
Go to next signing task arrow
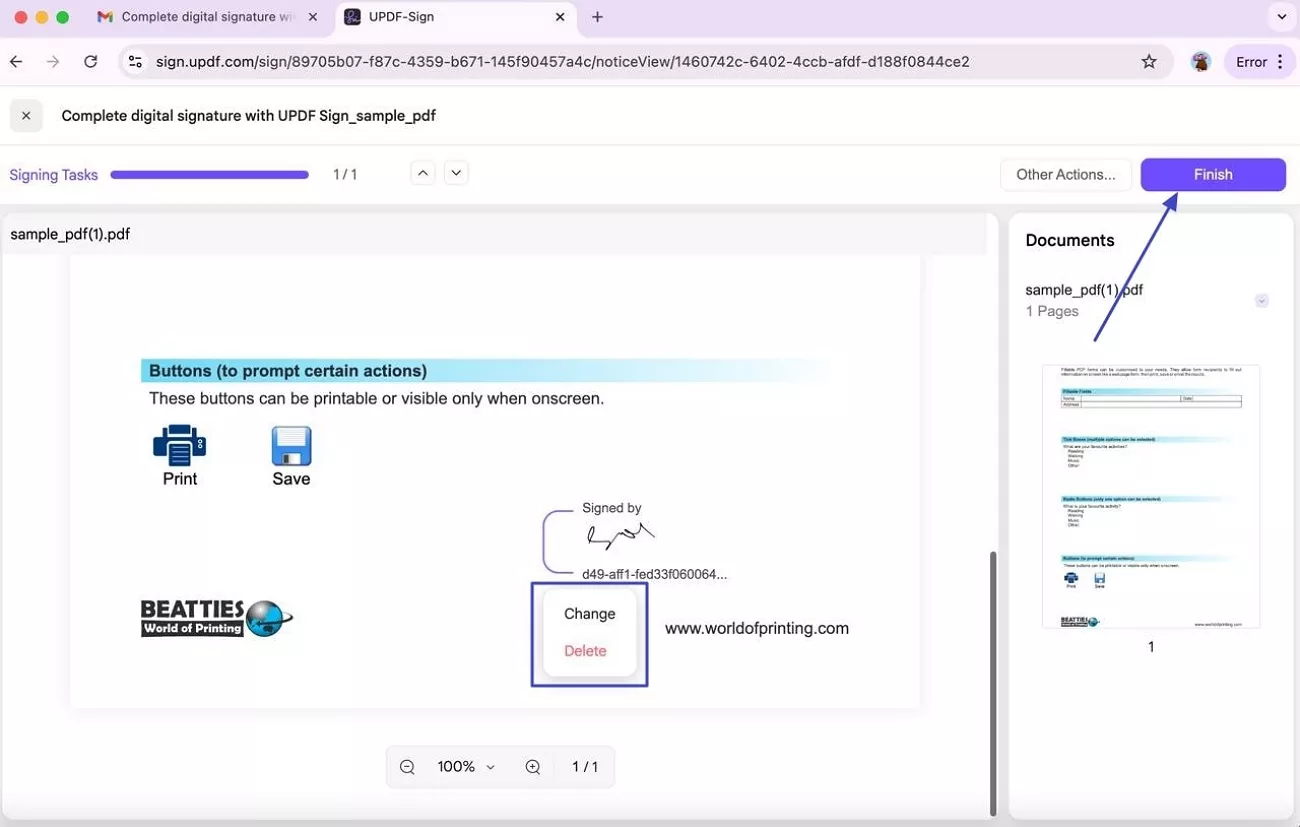(456, 173)
